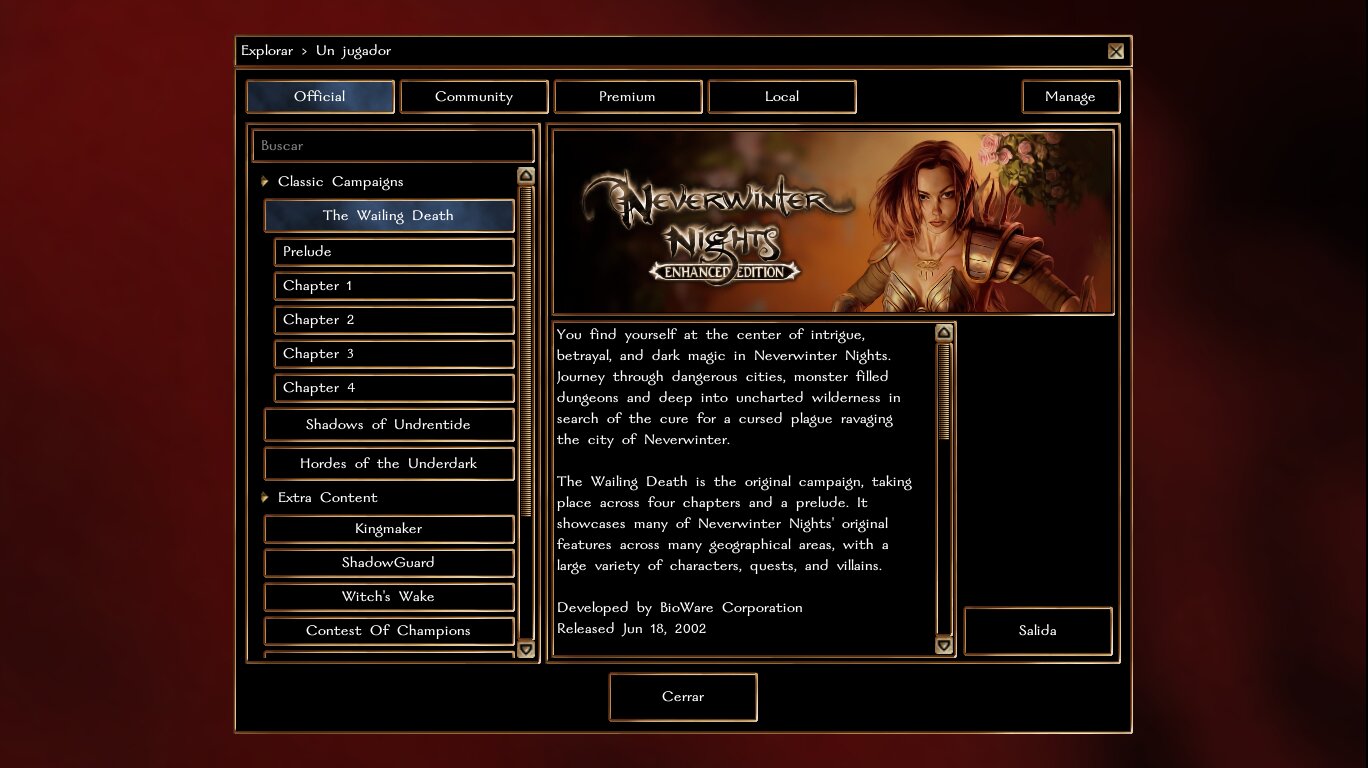Click the Manage button
The height and width of the screenshot is (768, 1368).
click(1070, 97)
